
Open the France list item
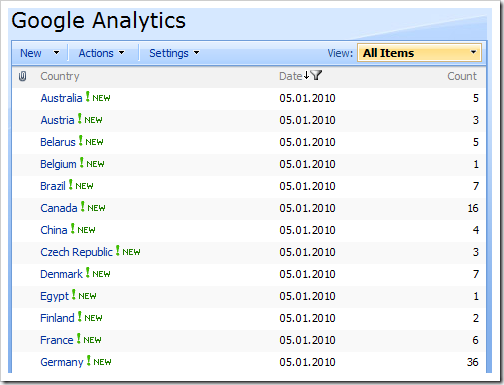[x=57, y=340]
